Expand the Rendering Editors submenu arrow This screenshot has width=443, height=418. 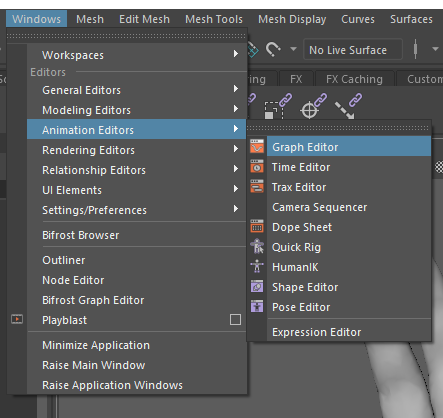[236, 149]
